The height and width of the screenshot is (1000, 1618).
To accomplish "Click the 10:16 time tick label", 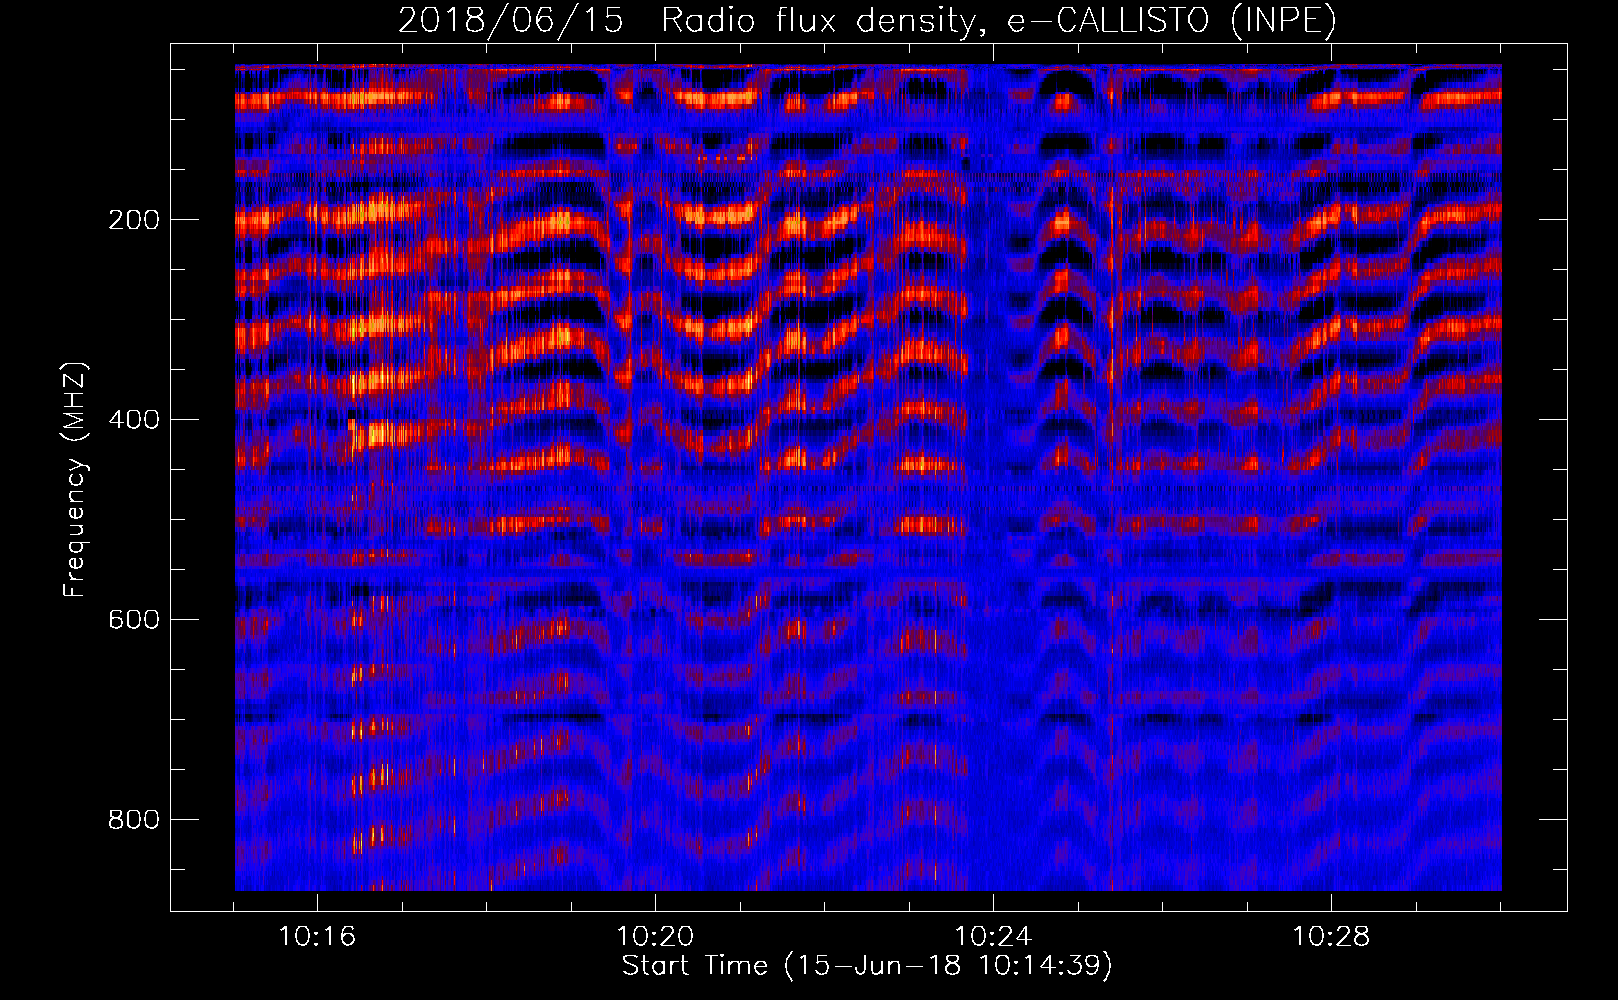I will 317,937.
